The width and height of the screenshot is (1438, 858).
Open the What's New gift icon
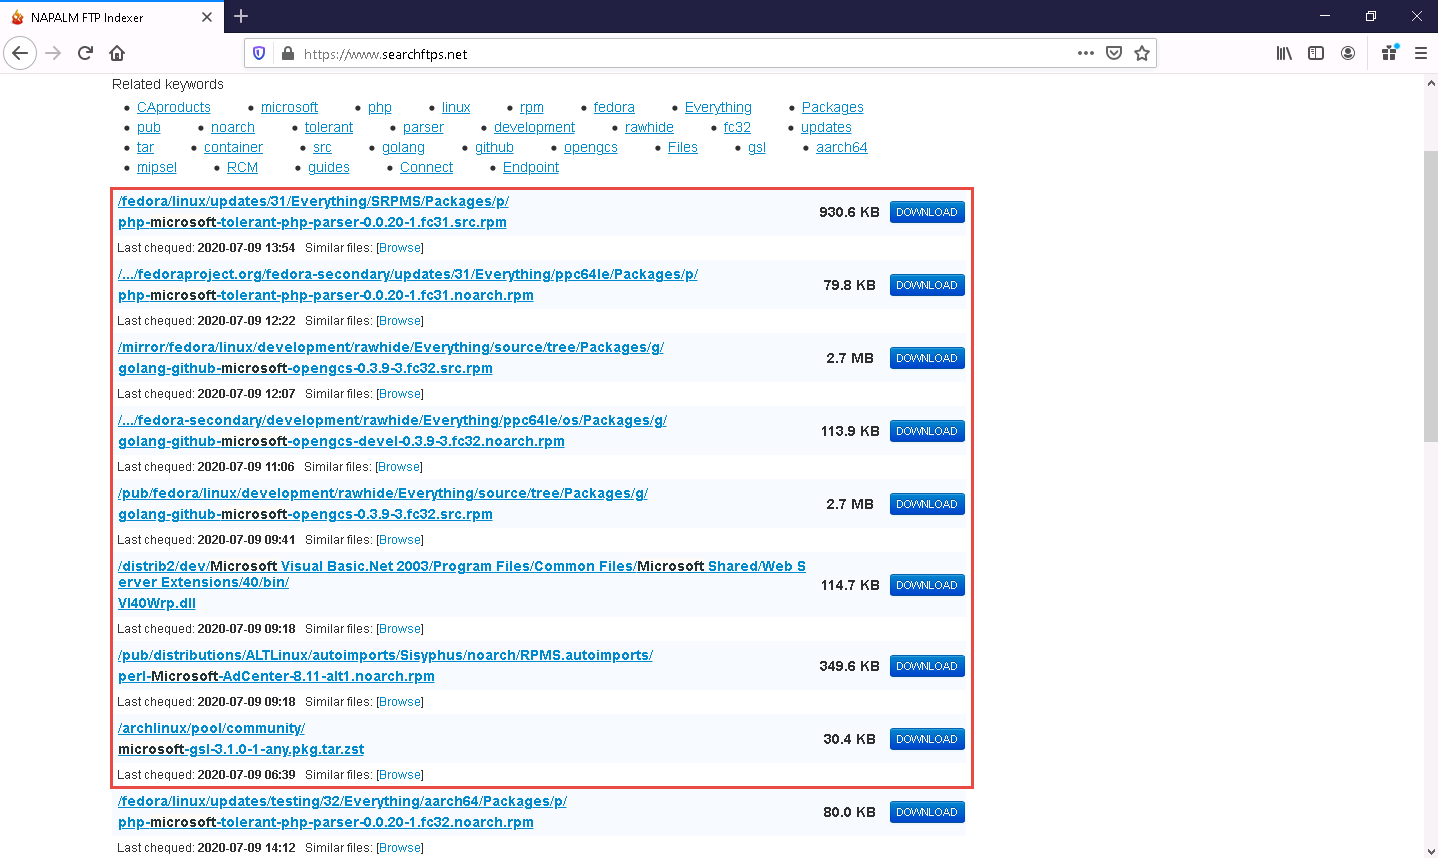pos(1389,54)
